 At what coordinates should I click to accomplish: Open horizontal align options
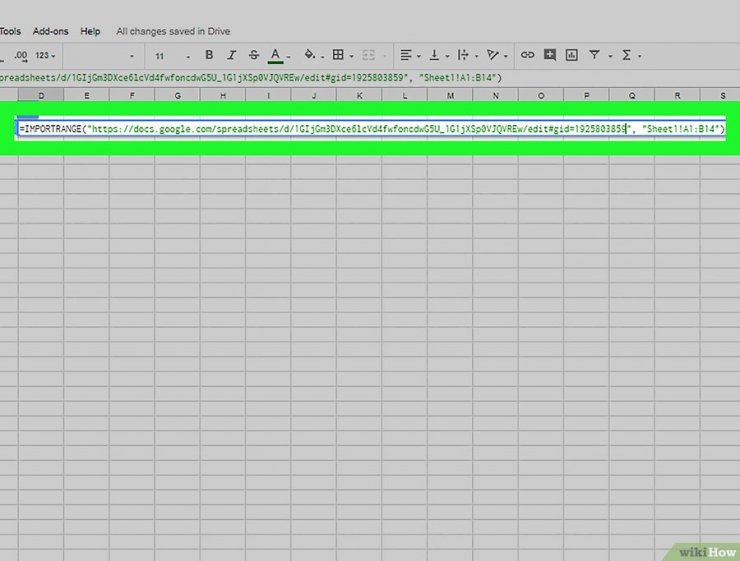406,55
